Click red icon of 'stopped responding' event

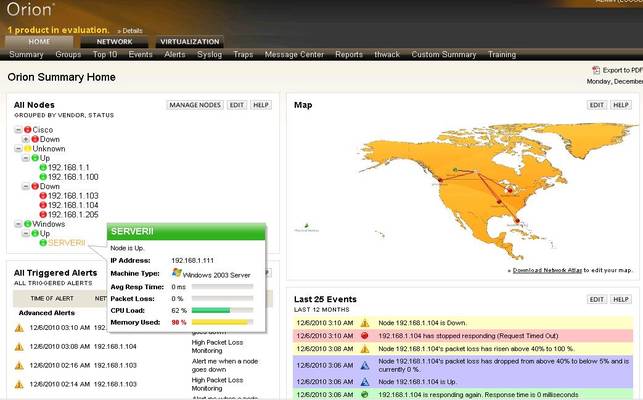365,336
